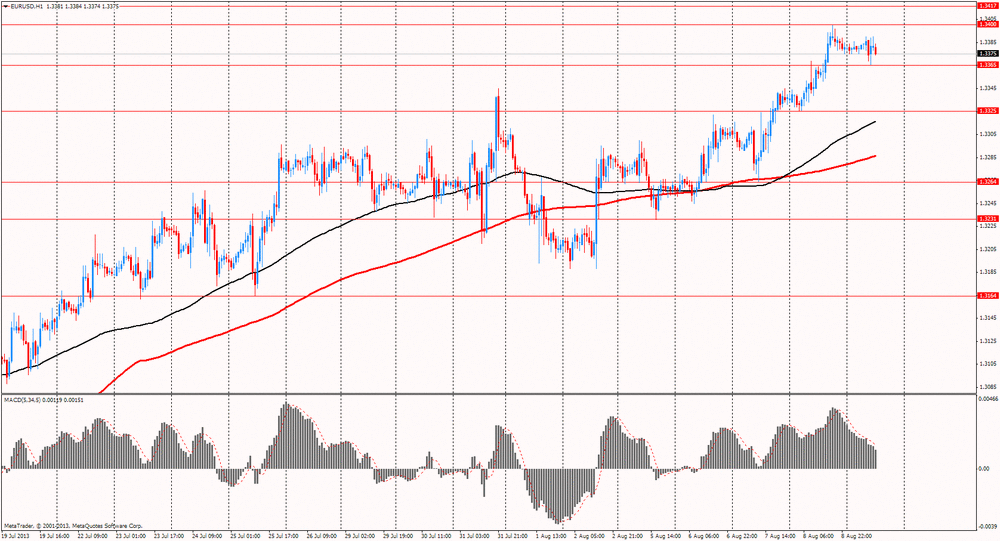Click the 0.00466 MACD scale value
Screen dimensions: 1000x541
tap(988, 399)
